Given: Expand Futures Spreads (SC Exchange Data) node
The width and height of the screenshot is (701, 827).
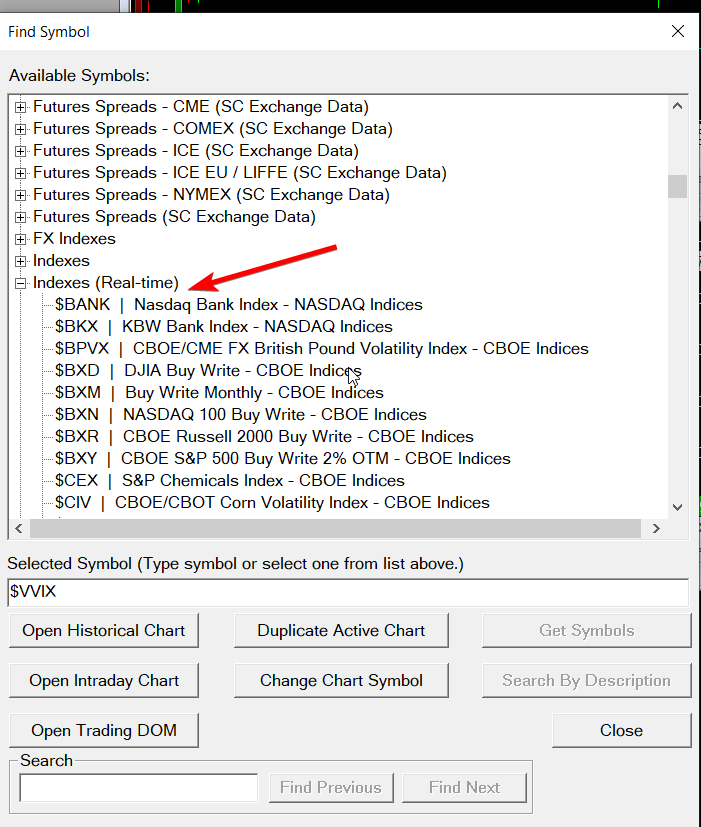Looking at the screenshot, I should [20, 217].
